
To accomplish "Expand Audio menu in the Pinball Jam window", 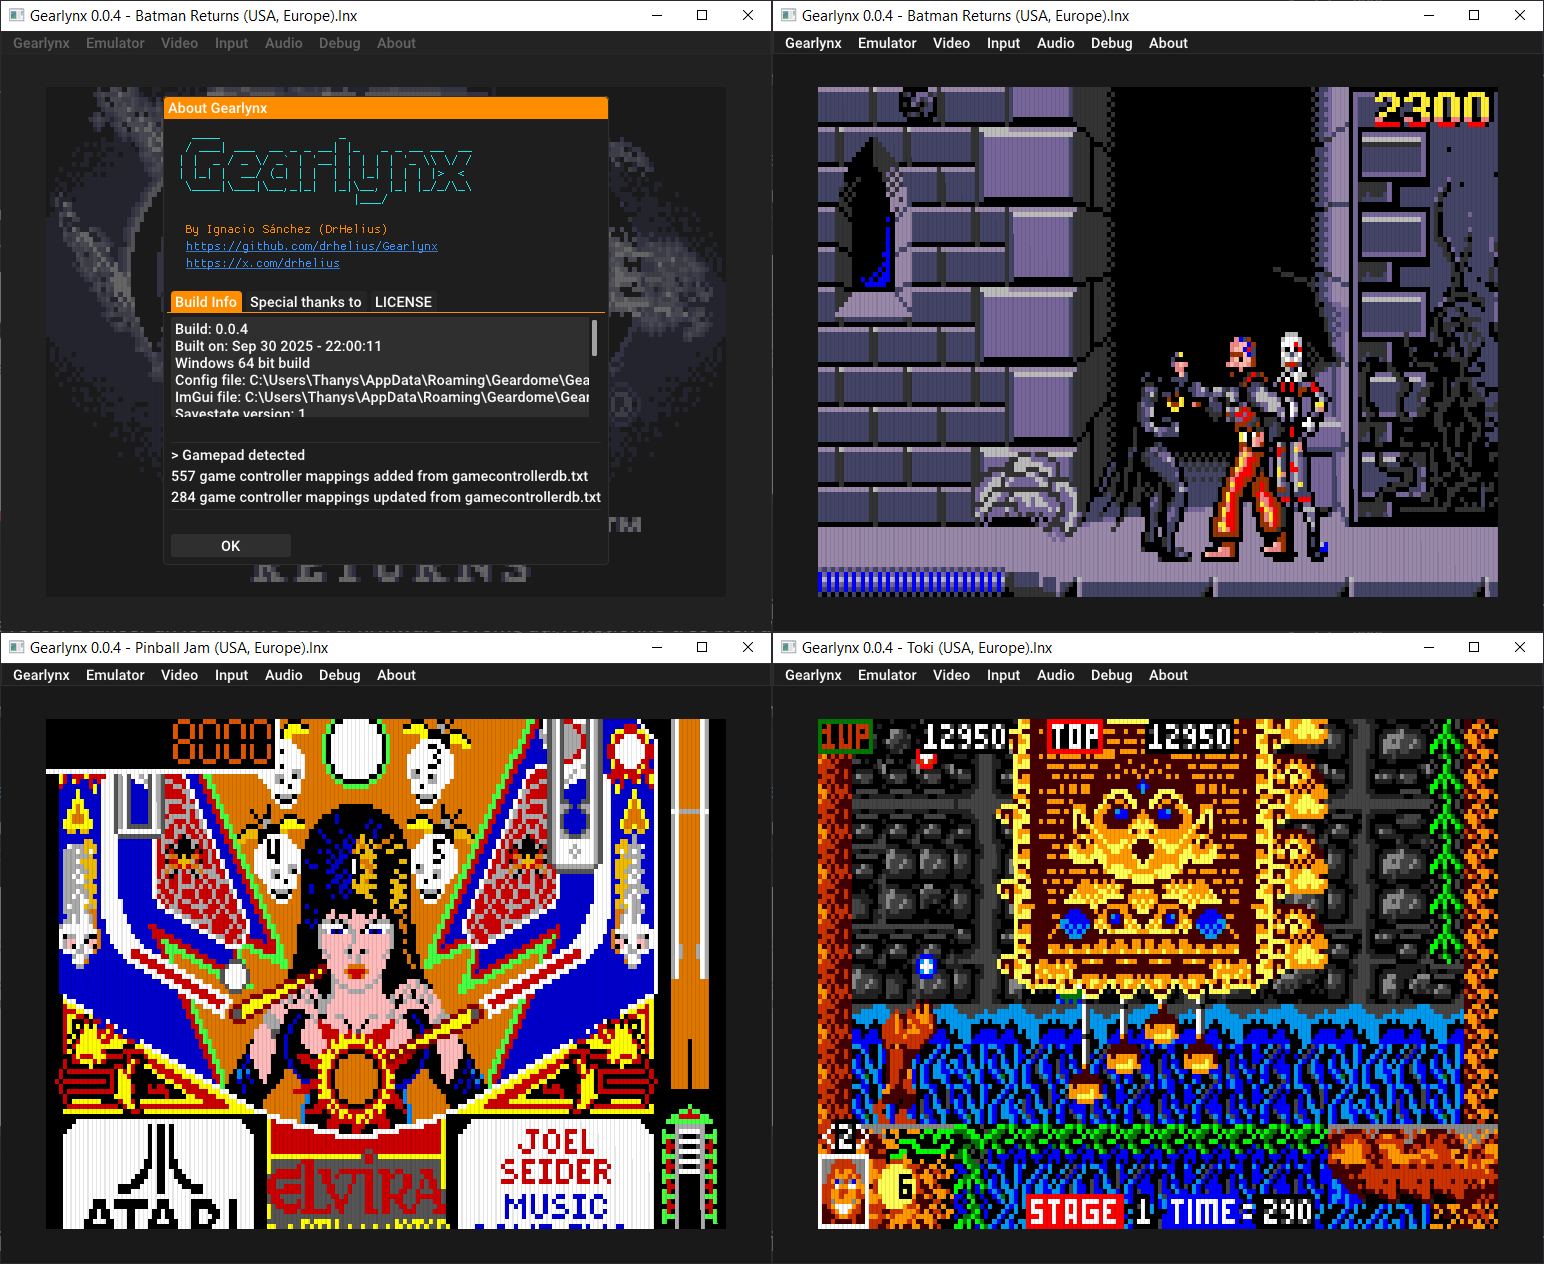I will pyautogui.click(x=283, y=675).
